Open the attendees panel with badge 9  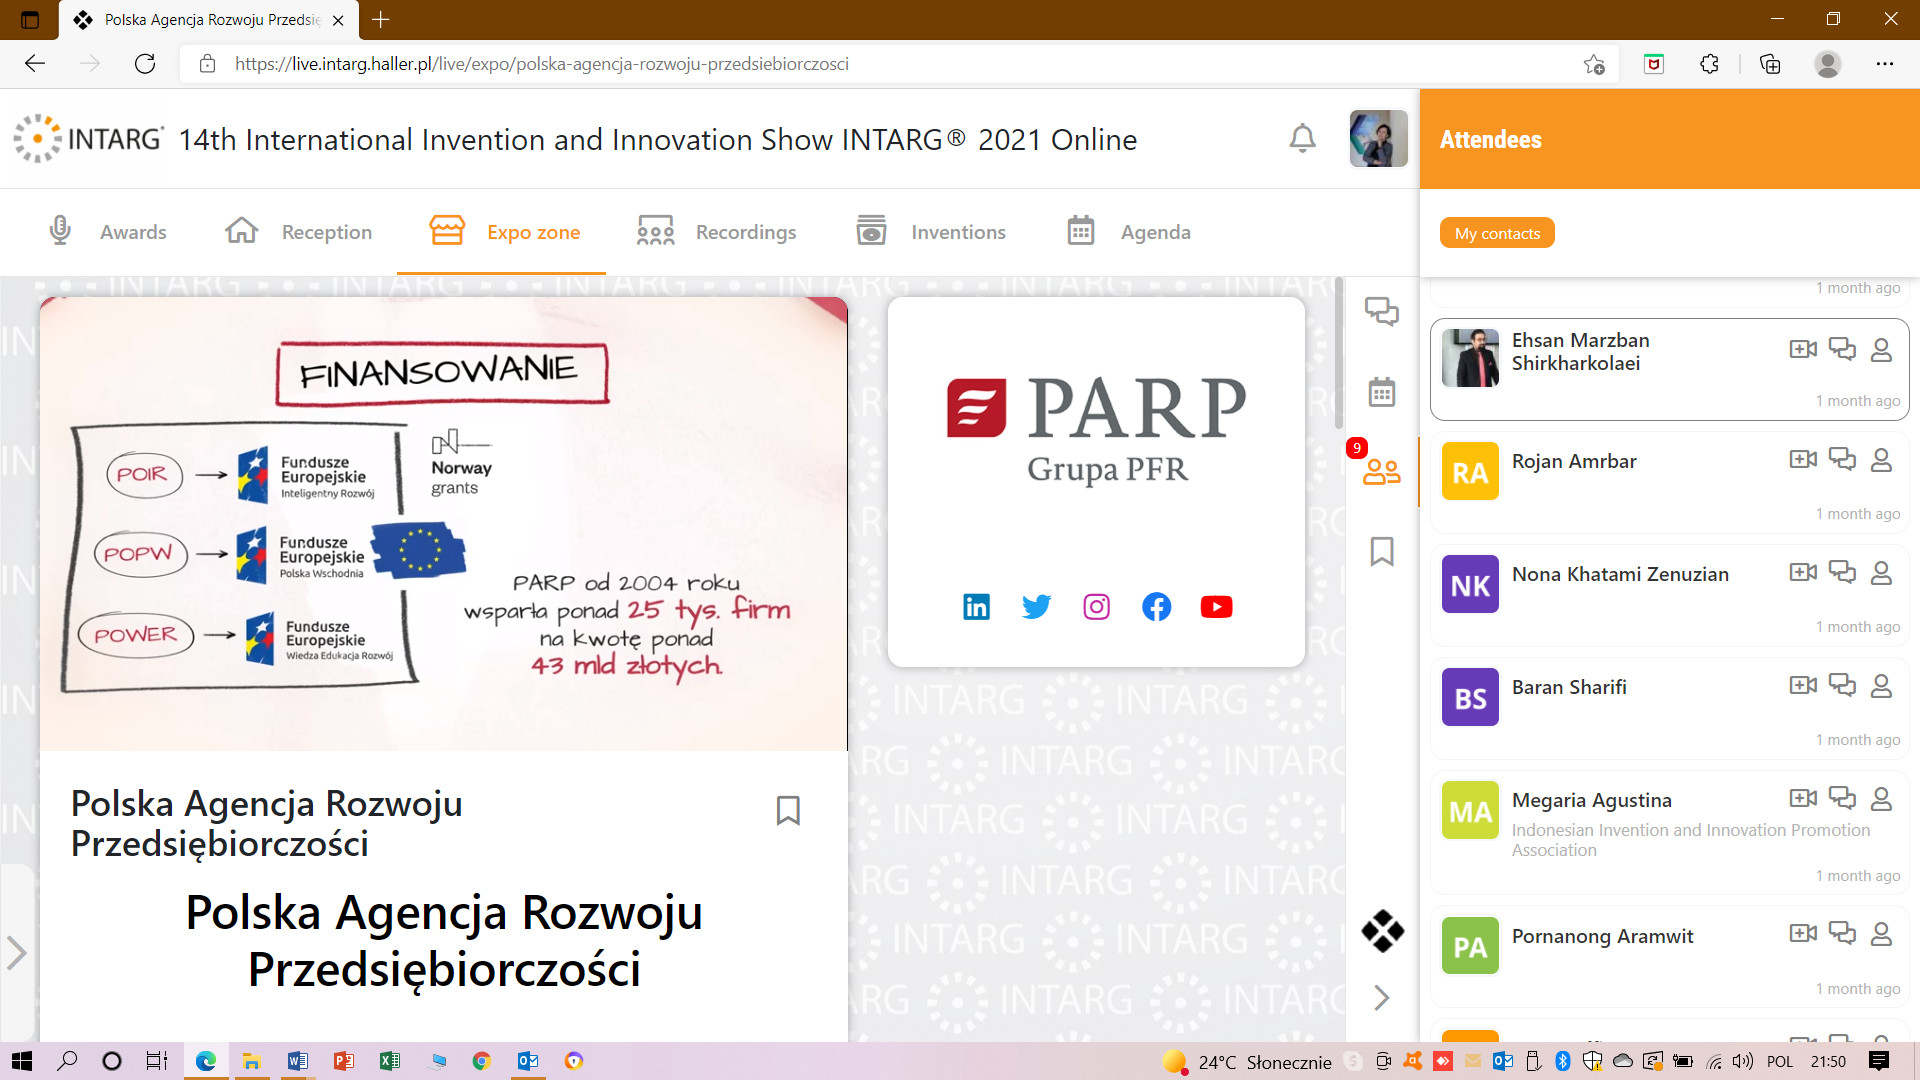click(x=1382, y=471)
